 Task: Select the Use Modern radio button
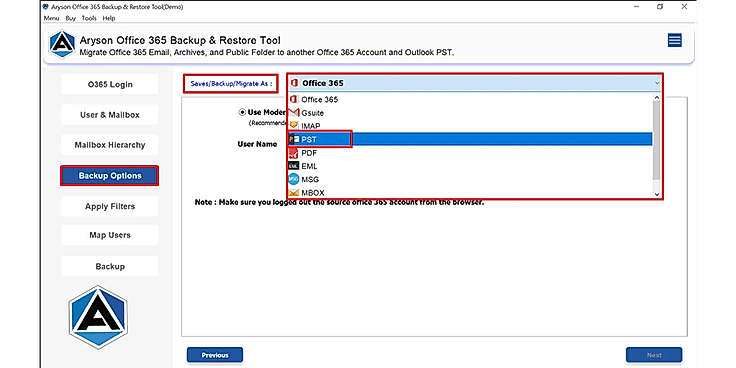pyautogui.click(x=242, y=112)
